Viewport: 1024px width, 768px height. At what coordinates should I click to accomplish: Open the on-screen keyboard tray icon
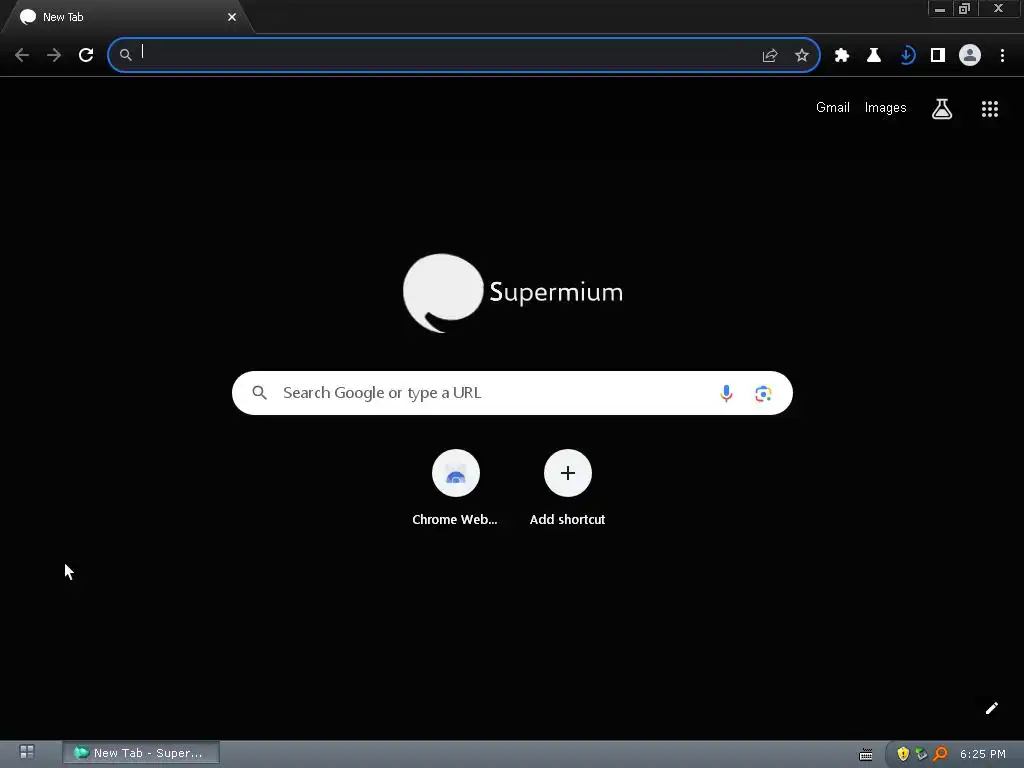(x=866, y=754)
